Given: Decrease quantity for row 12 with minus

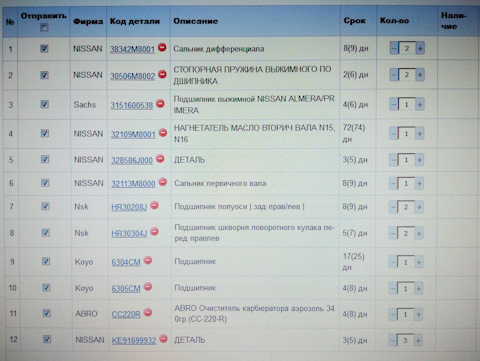Looking at the screenshot, I should click(393, 340).
